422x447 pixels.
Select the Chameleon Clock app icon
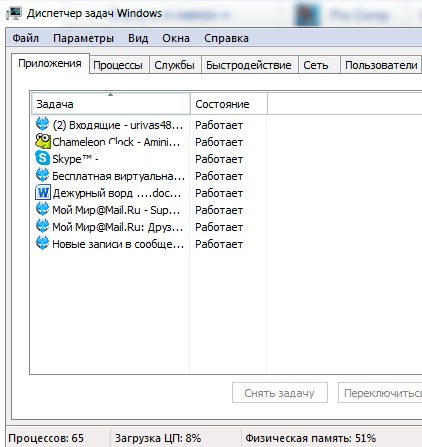tap(42, 141)
